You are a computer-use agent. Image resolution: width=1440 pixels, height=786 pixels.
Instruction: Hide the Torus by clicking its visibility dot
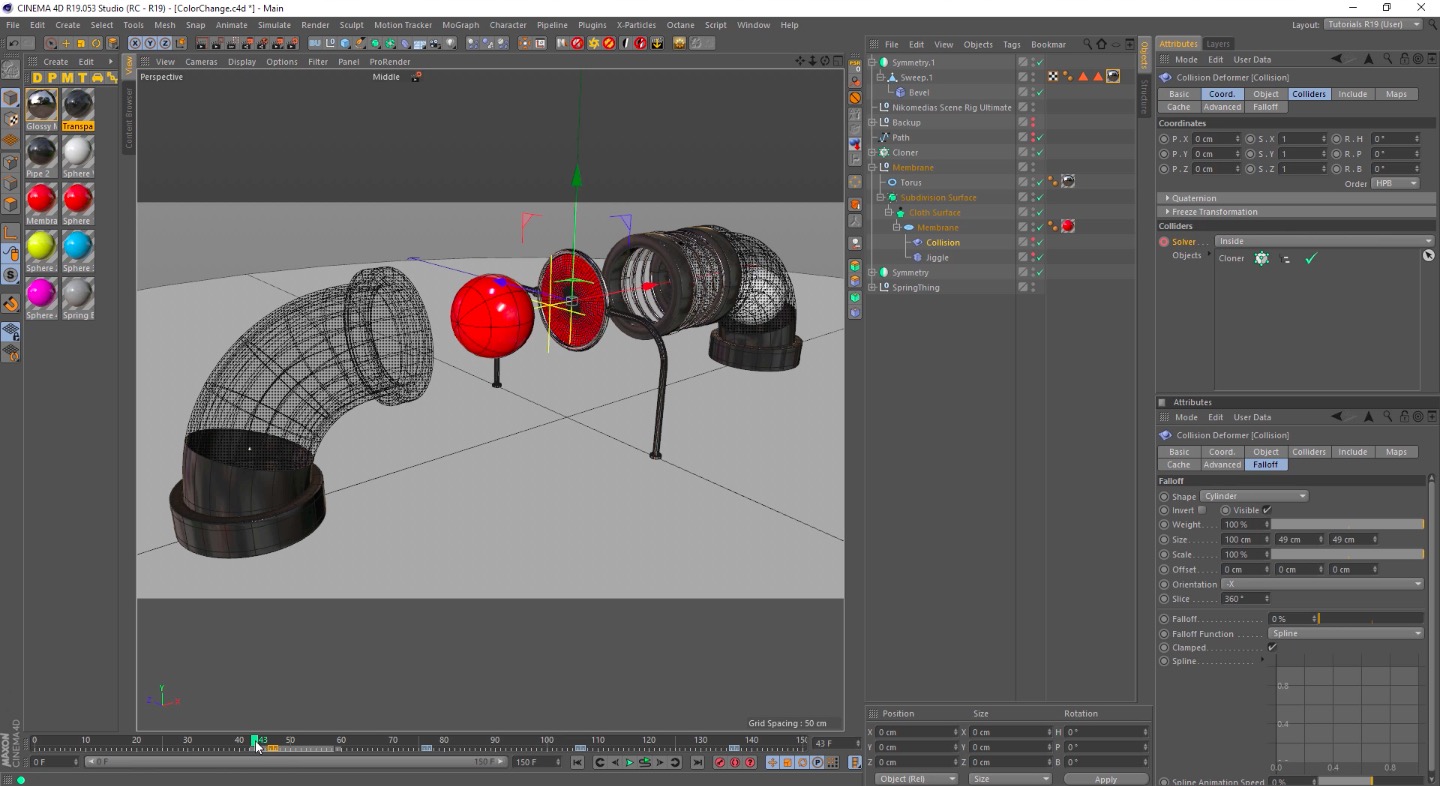pos(1032,178)
